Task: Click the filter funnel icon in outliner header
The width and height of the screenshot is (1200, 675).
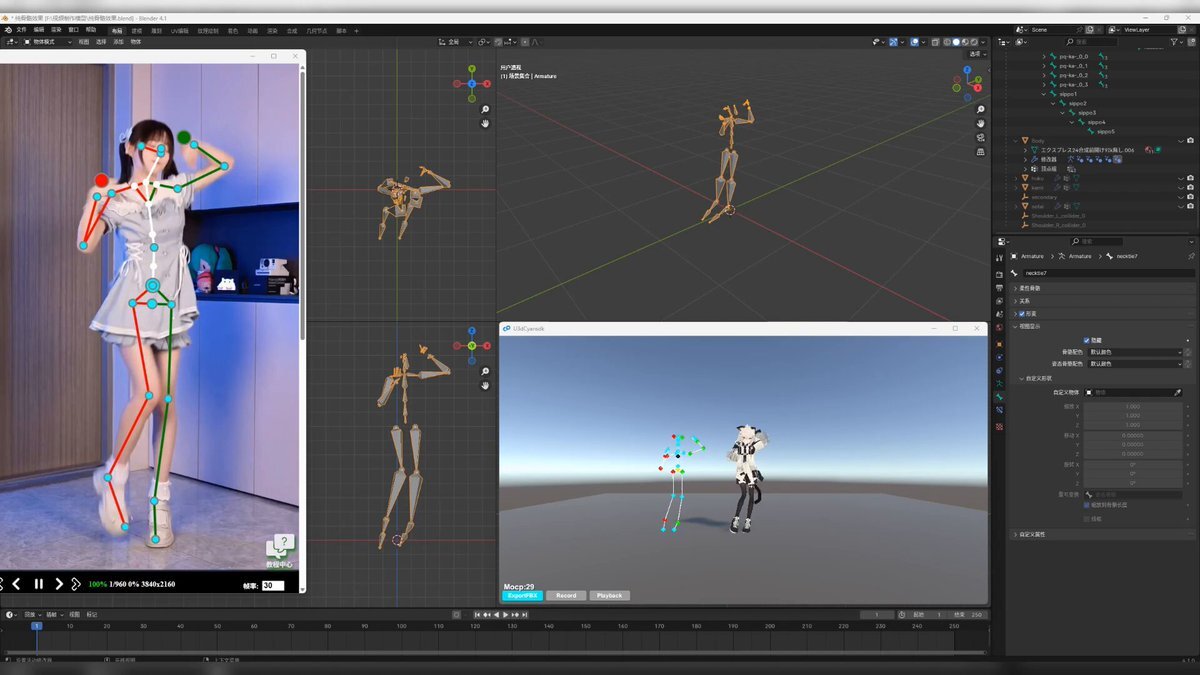Action: [x=1174, y=42]
